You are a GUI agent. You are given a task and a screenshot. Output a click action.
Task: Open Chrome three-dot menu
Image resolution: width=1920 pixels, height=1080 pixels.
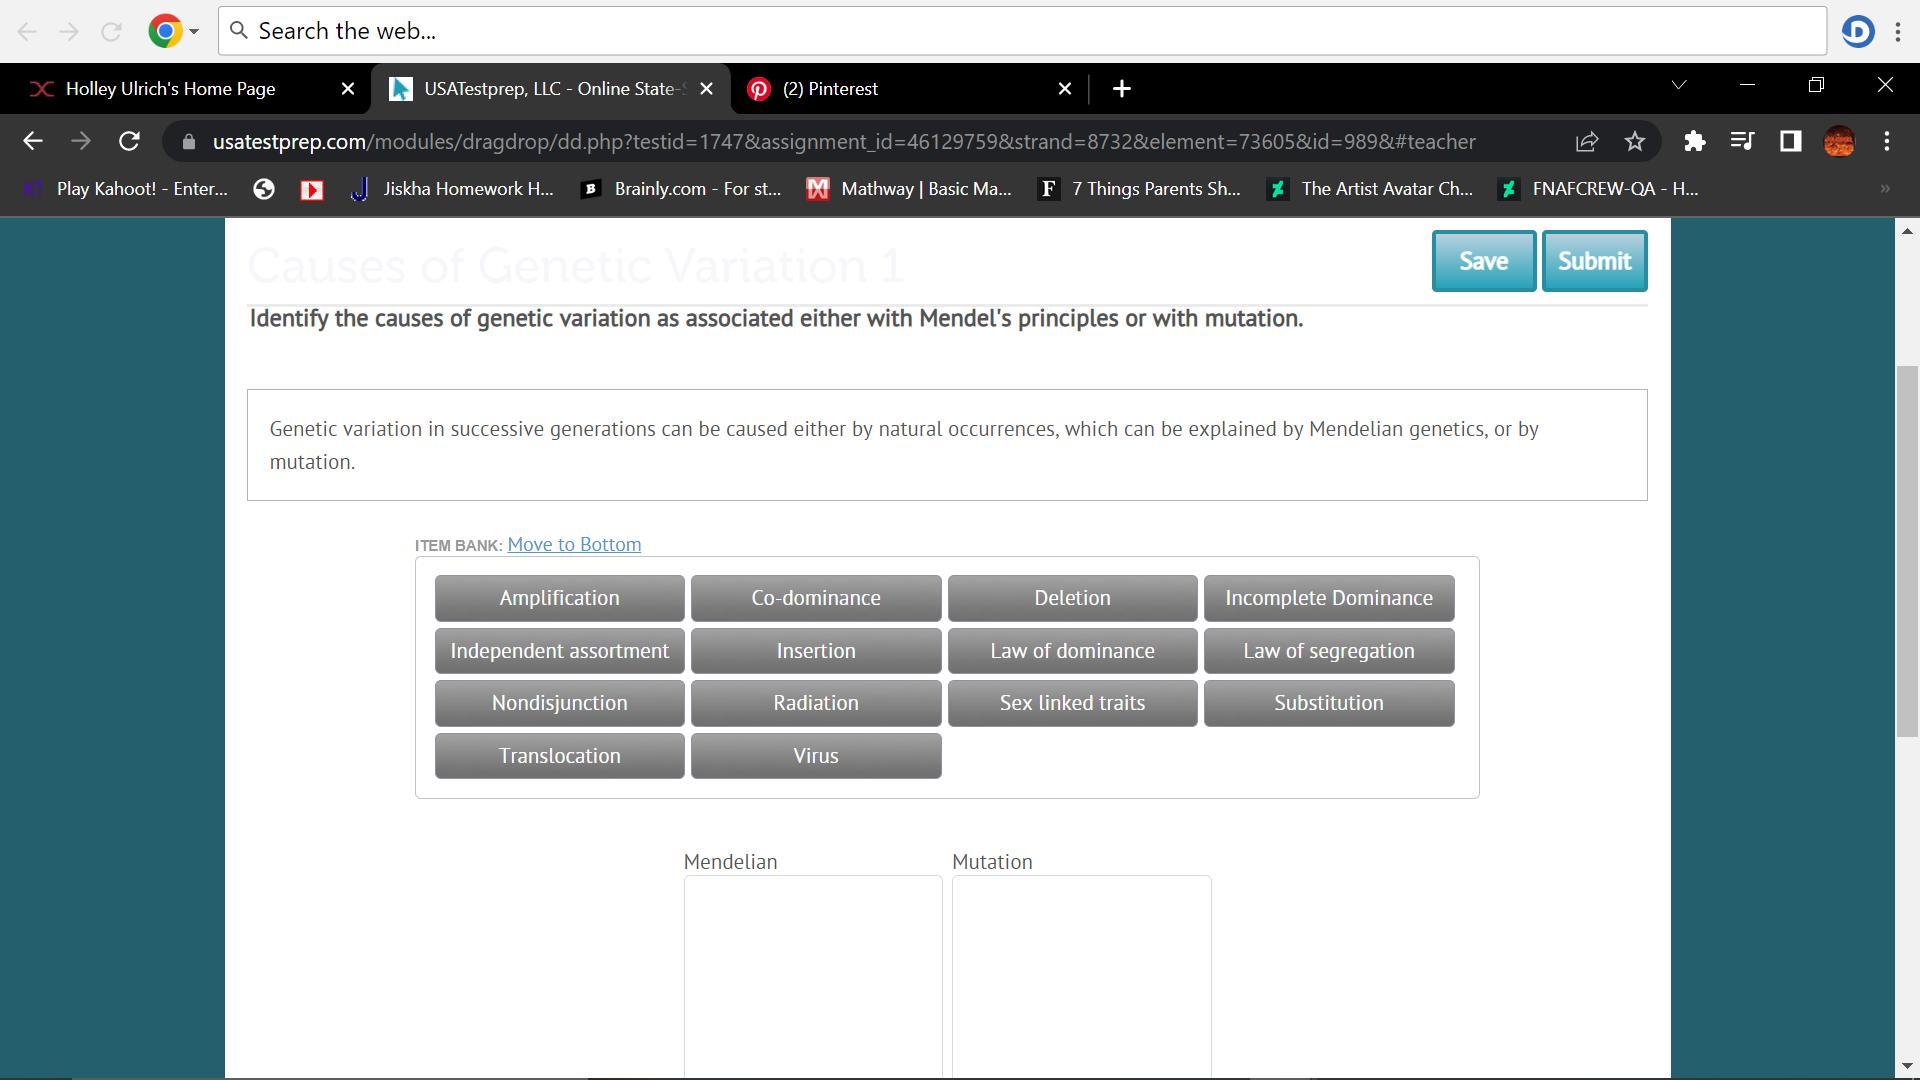pyautogui.click(x=1886, y=142)
